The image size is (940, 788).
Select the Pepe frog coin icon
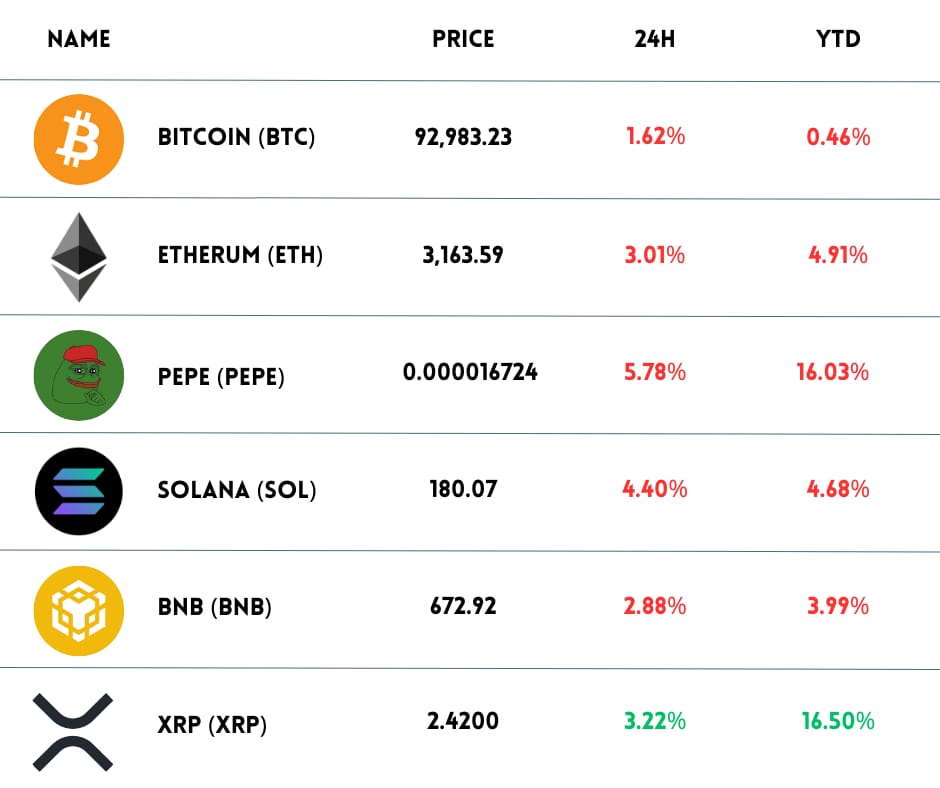pyautogui.click(x=79, y=374)
